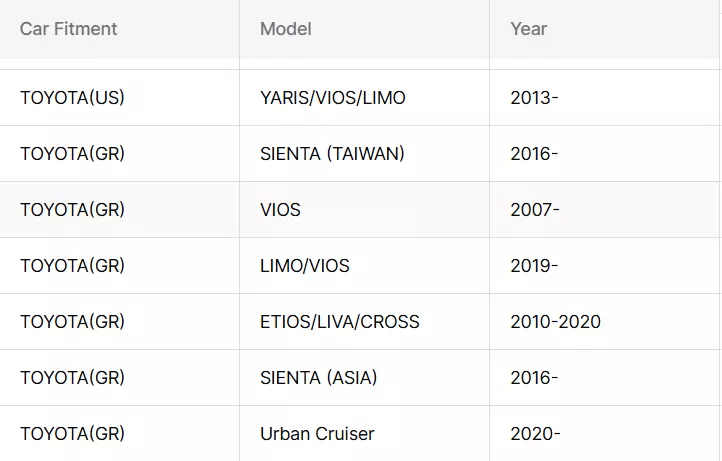Click the TOYOTA(GR) cell beside Urban Cruiser

119,434
